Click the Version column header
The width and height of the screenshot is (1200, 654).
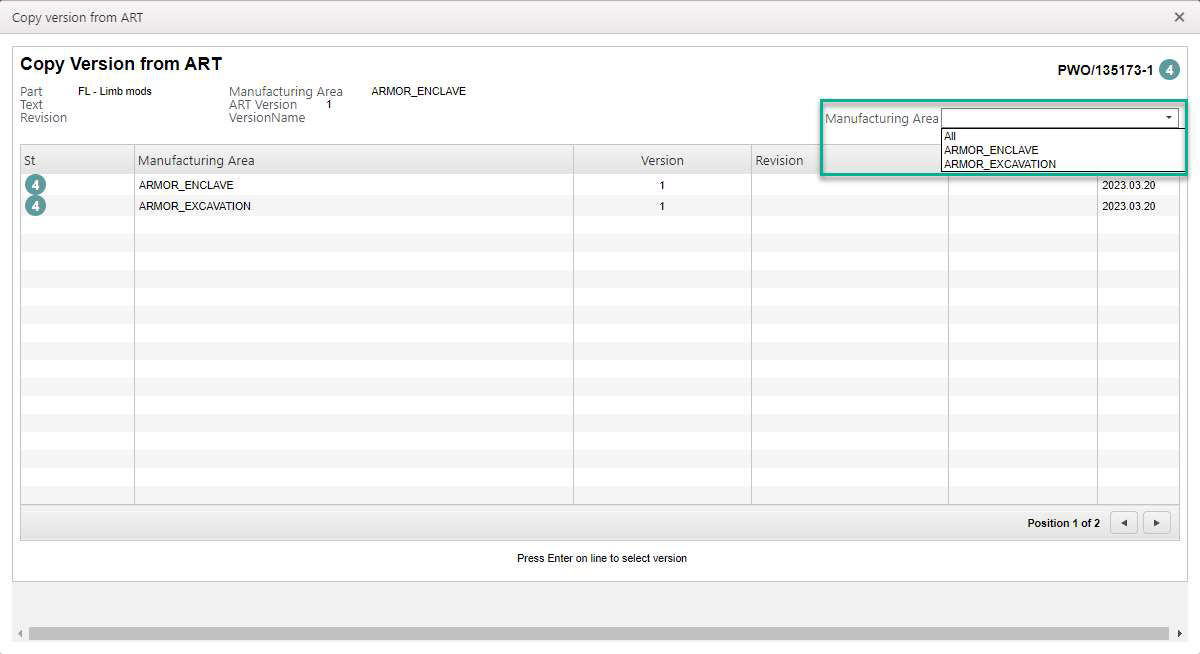[x=662, y=160]
